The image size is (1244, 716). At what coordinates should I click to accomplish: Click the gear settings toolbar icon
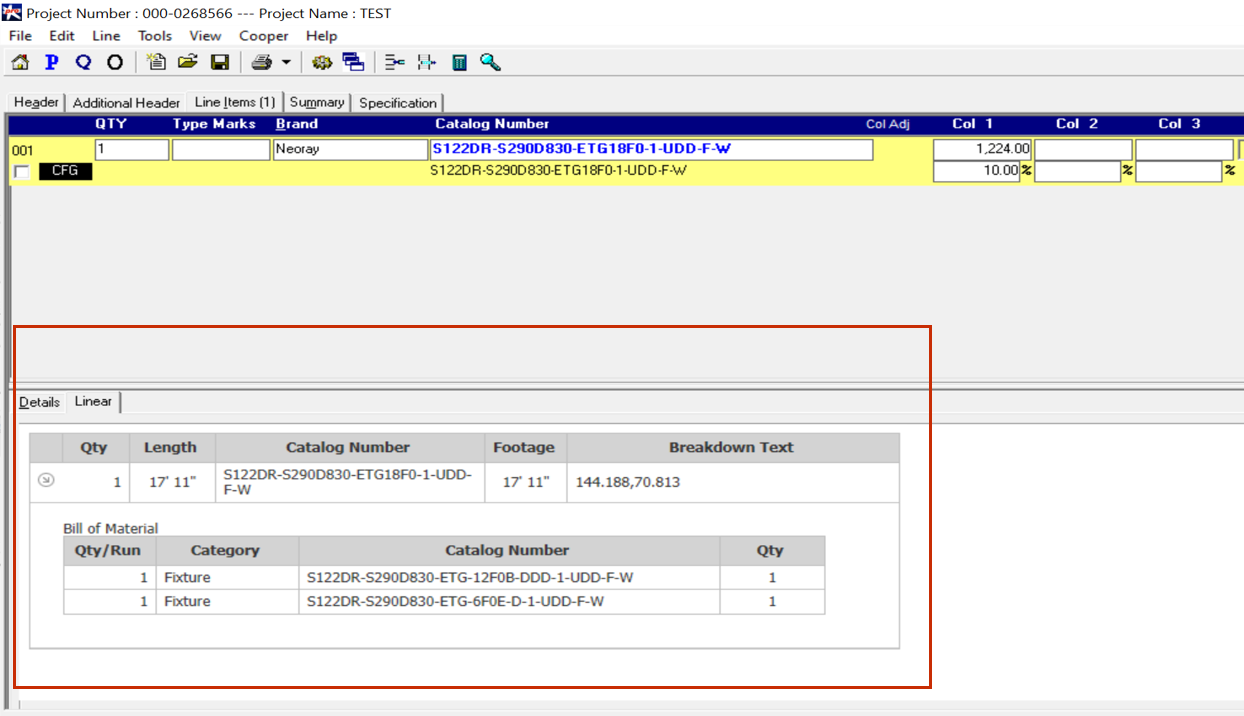click(x=322, y=62)
